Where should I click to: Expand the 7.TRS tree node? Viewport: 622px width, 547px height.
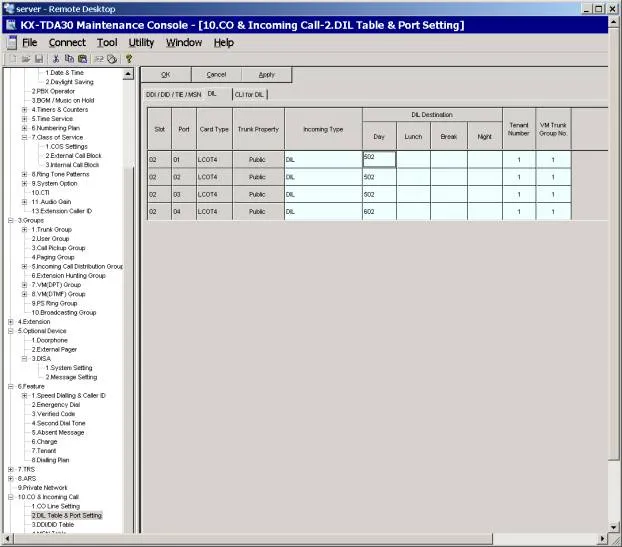point(11,469)
